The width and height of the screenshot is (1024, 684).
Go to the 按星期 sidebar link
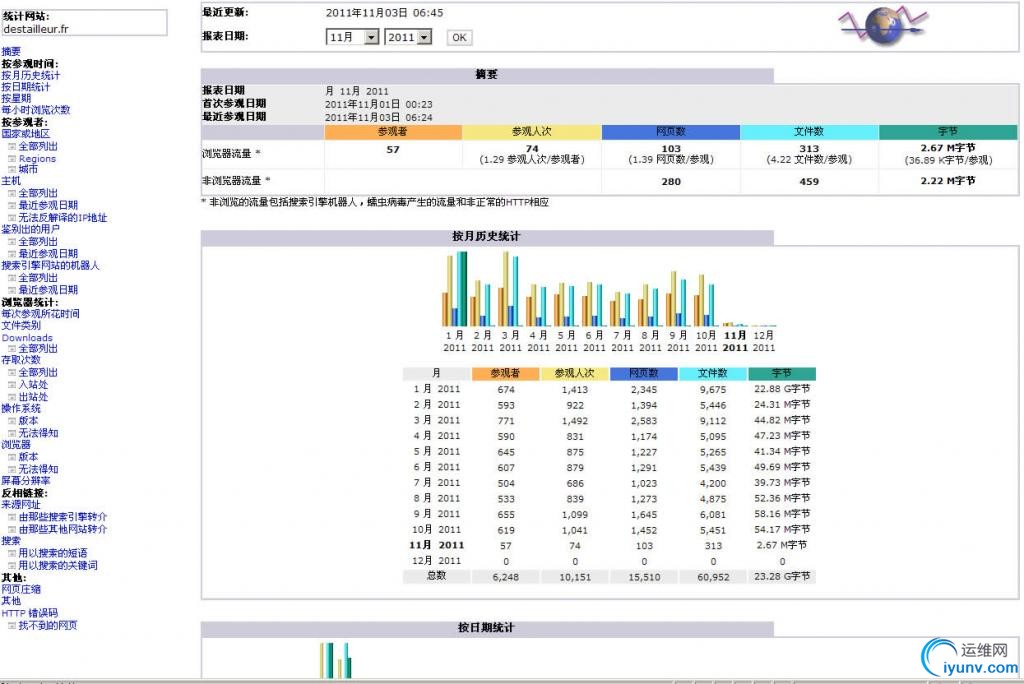(x=16, y=99)
